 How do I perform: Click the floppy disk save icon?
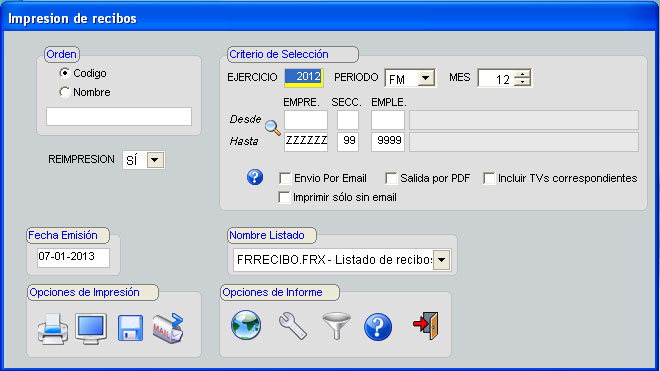click(130, 328)
